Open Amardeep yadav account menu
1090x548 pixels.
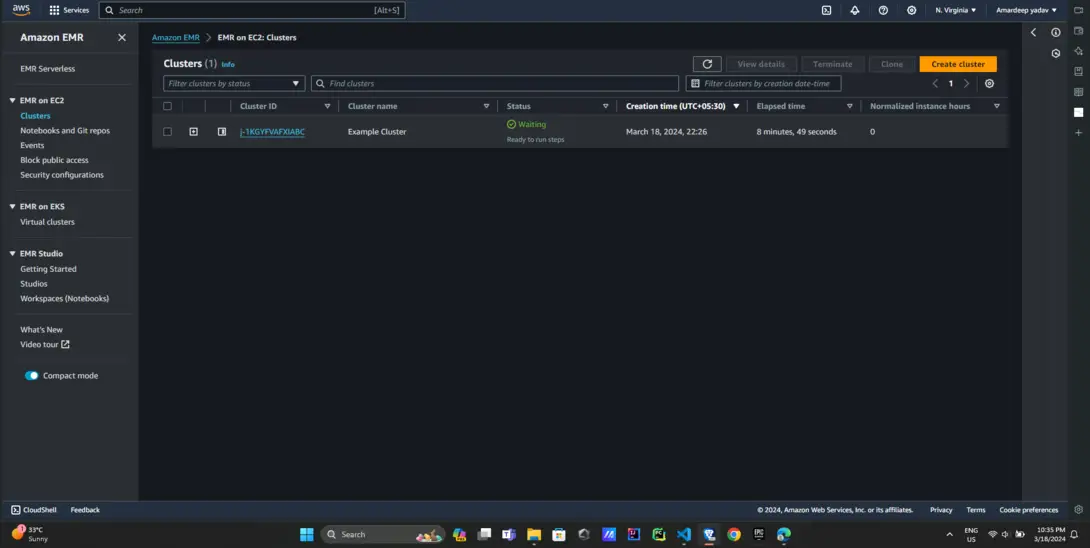tap(1026, 10)
